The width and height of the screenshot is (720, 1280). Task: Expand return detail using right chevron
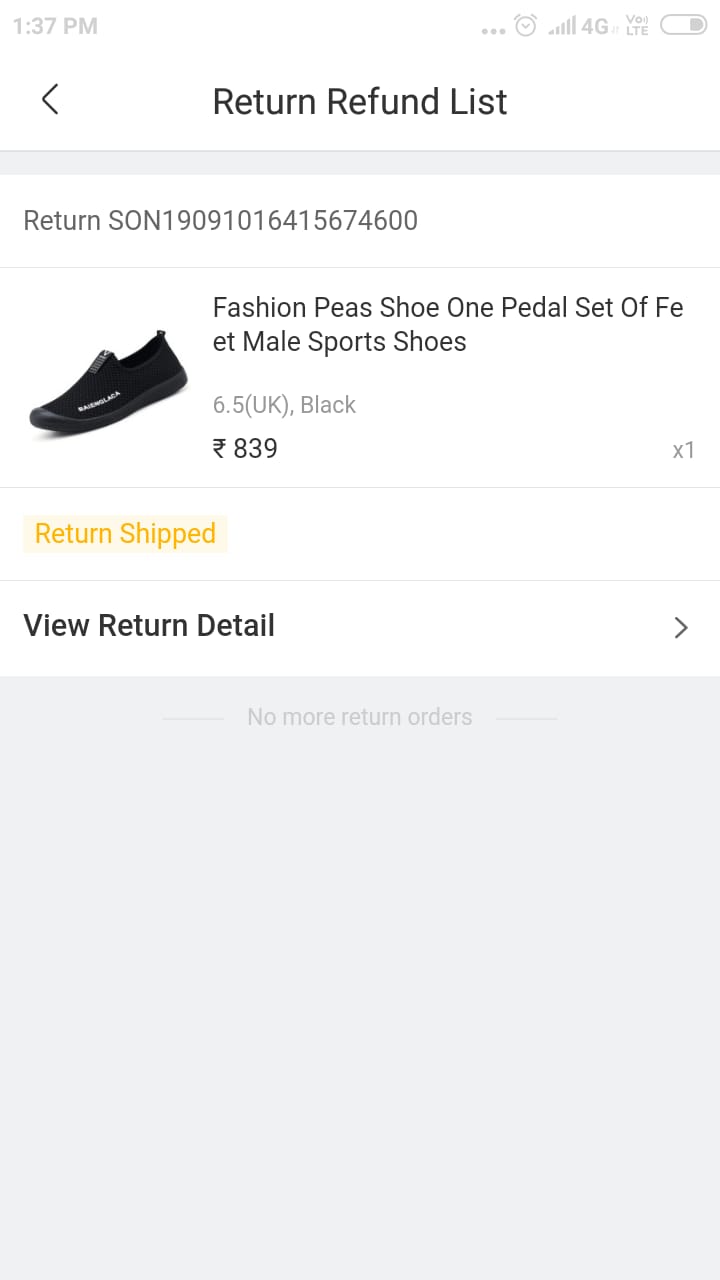[681, 627]
